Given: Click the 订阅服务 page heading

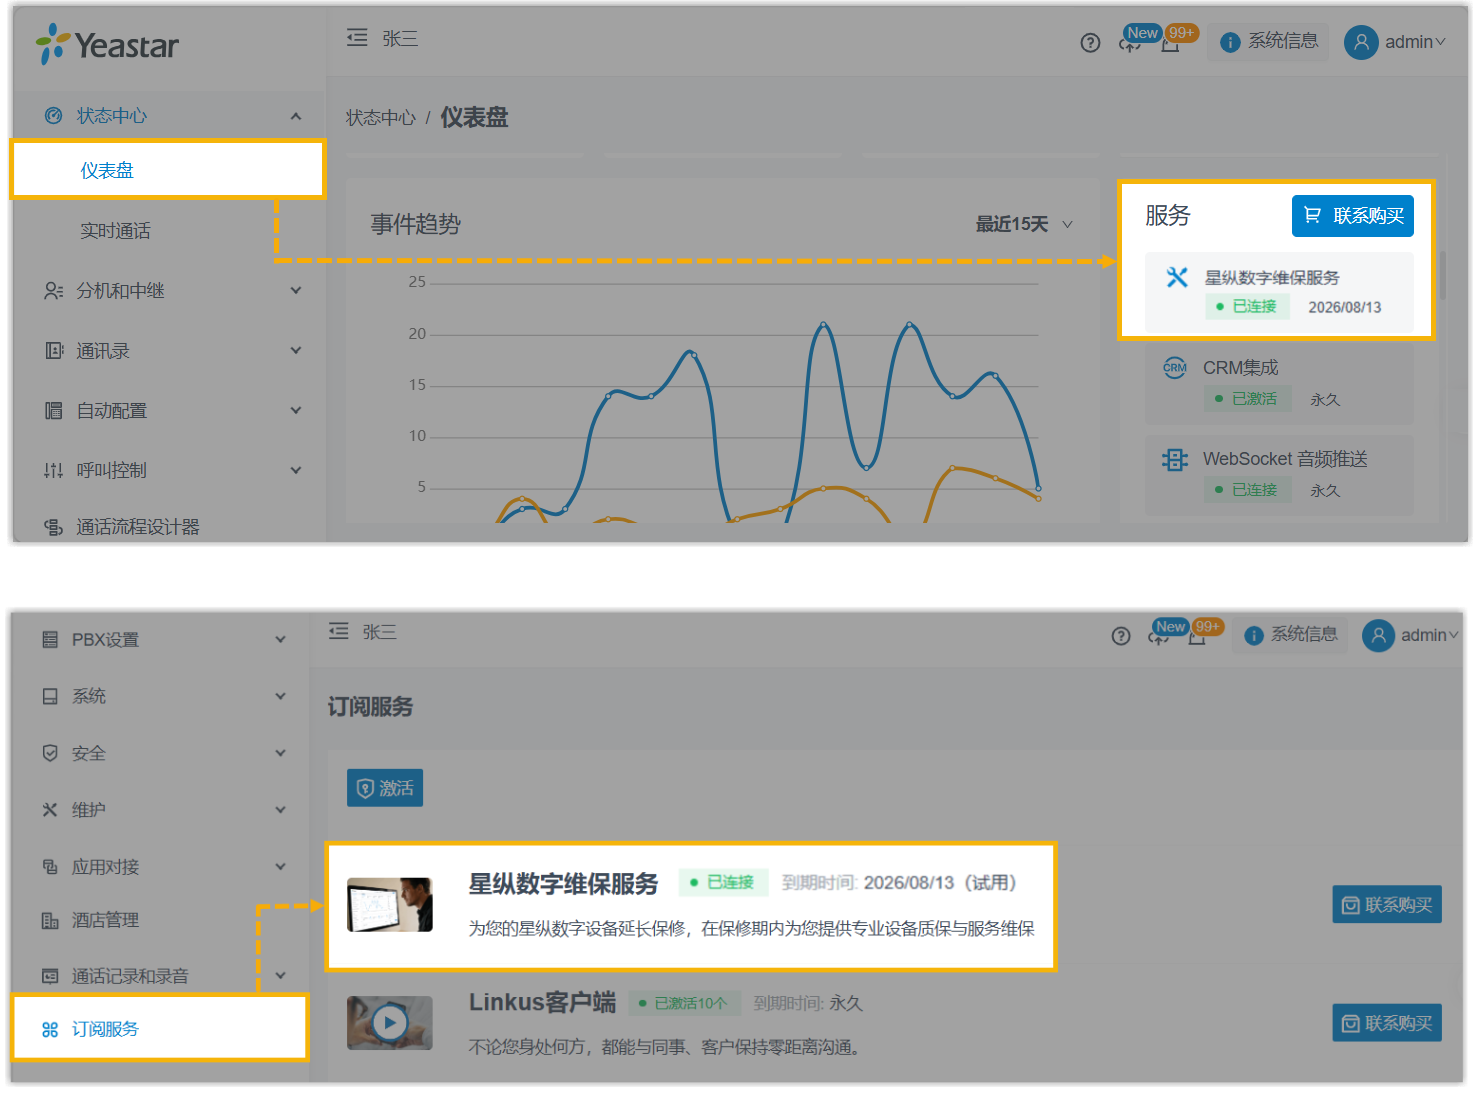Looking at the screenshot, I should click(x=371, y=707).
